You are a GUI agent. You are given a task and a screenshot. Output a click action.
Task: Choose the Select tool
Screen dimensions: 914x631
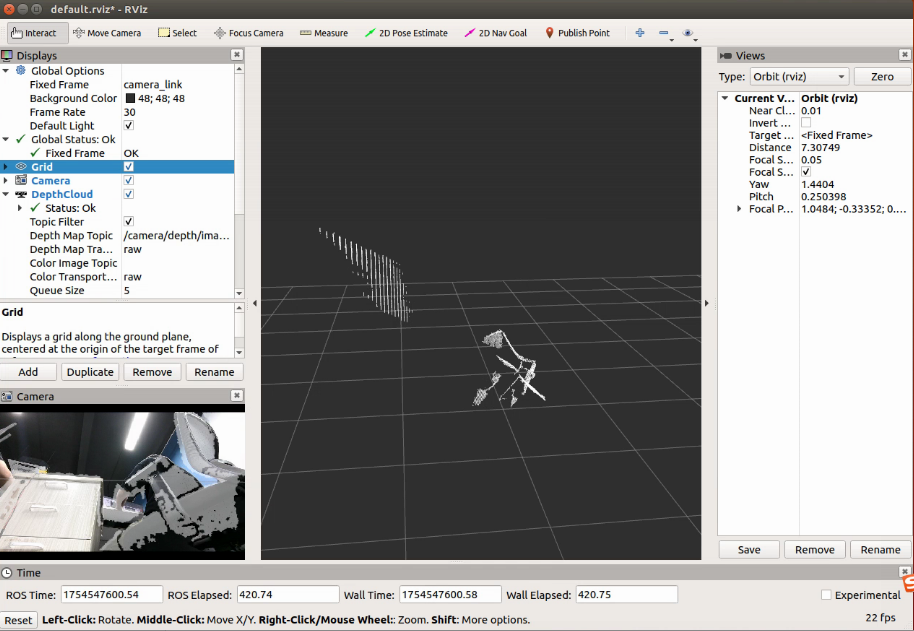click(x=177, y=33)
